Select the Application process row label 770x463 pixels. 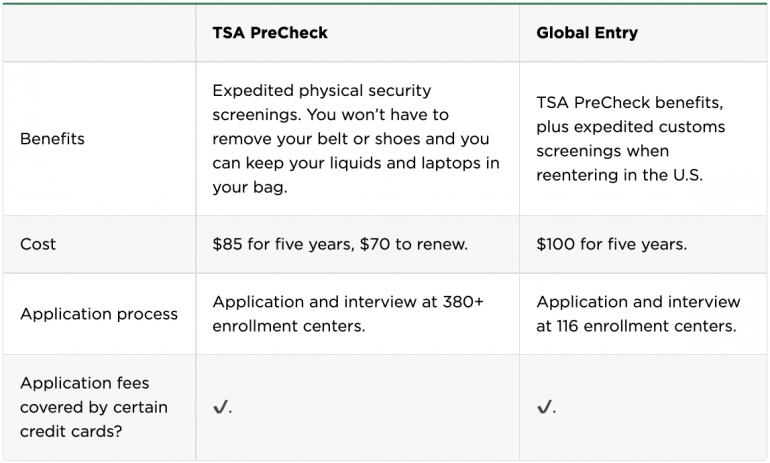99,314
